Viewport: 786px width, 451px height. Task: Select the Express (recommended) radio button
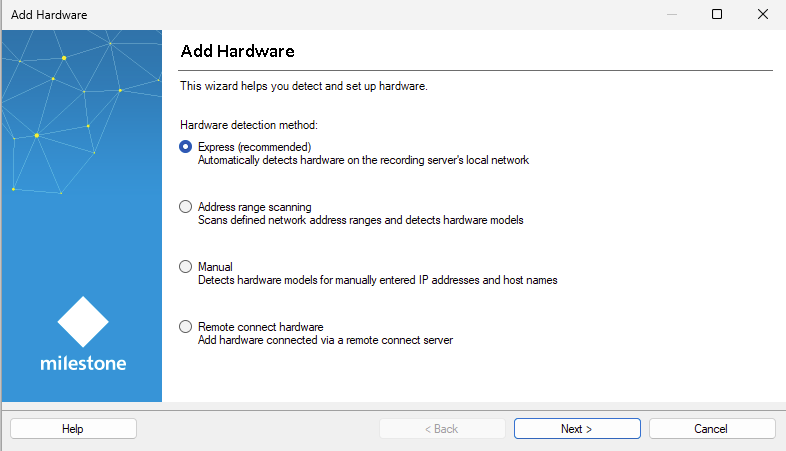185,147
